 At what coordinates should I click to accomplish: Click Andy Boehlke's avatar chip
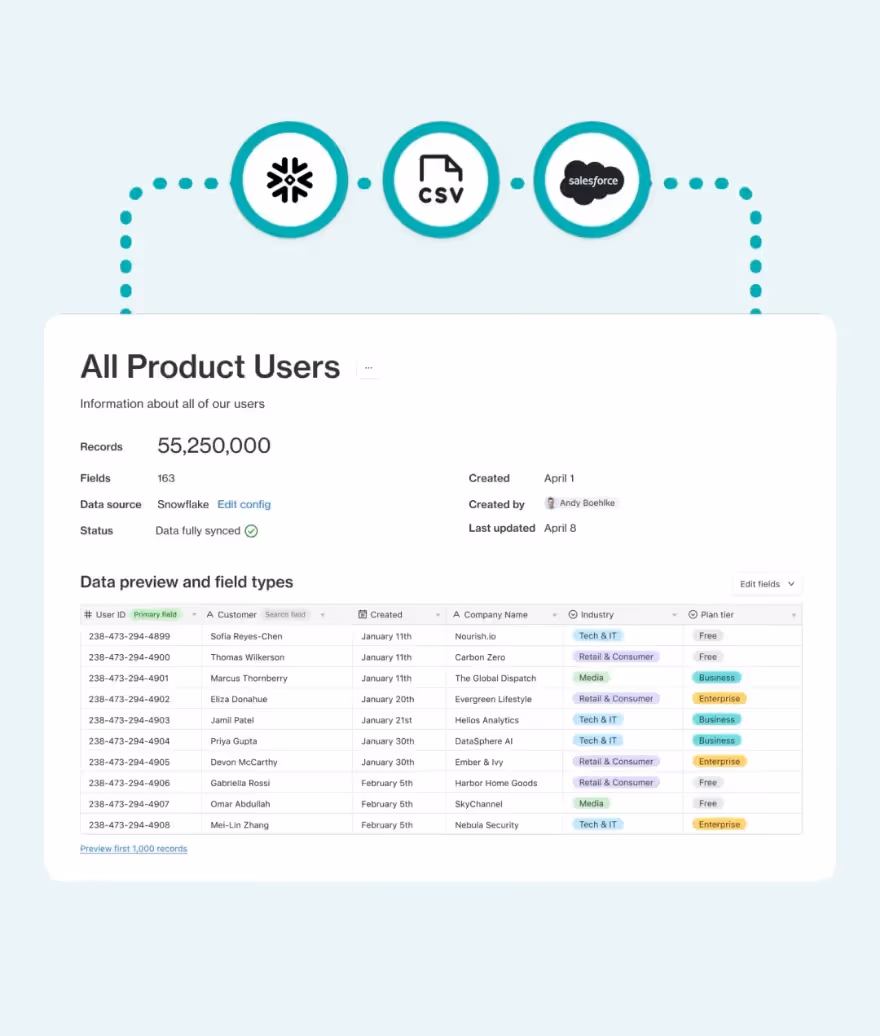tap(581, 503)
